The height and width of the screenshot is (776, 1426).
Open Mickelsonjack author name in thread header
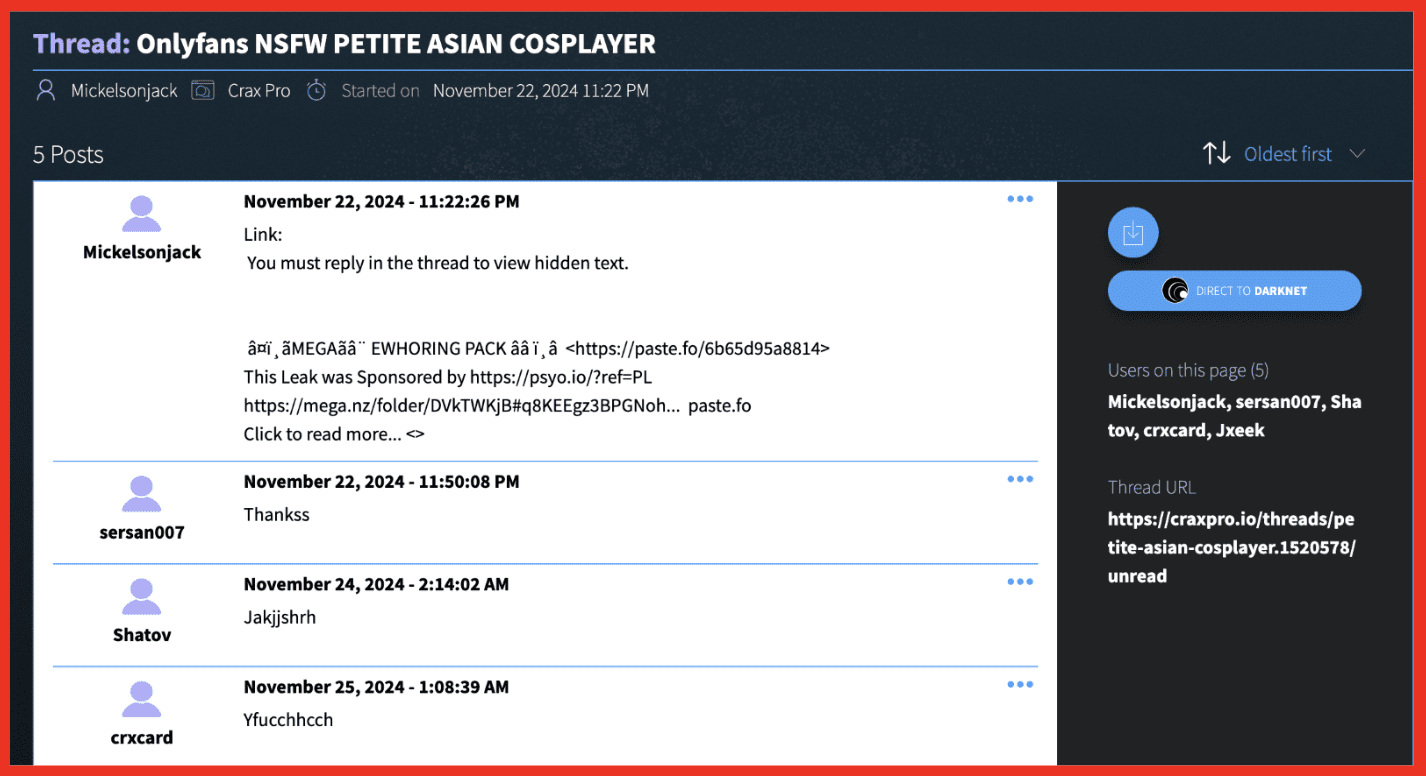pyautogui.click(x=124, y=91)
